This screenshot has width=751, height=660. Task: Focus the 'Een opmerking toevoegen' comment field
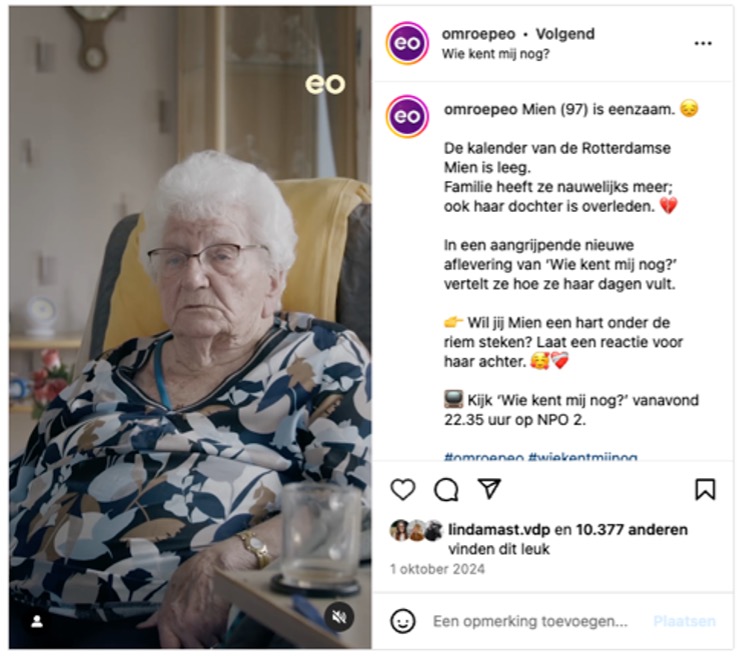tap(530, 621)
